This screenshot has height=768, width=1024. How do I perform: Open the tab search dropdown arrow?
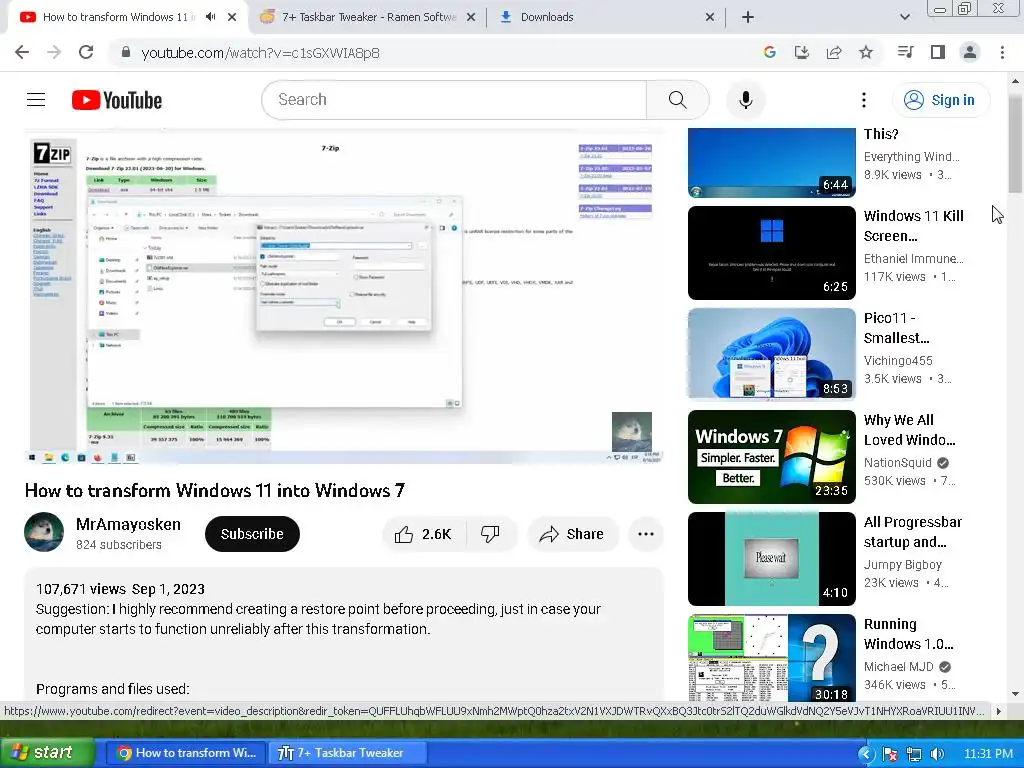click(x=904, y=17)
